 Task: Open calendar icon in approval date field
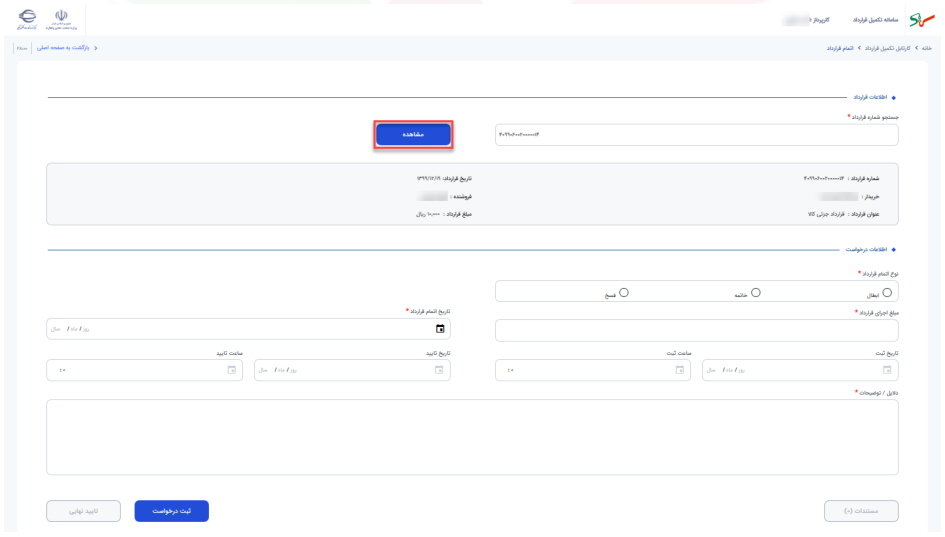click(439, 370)
